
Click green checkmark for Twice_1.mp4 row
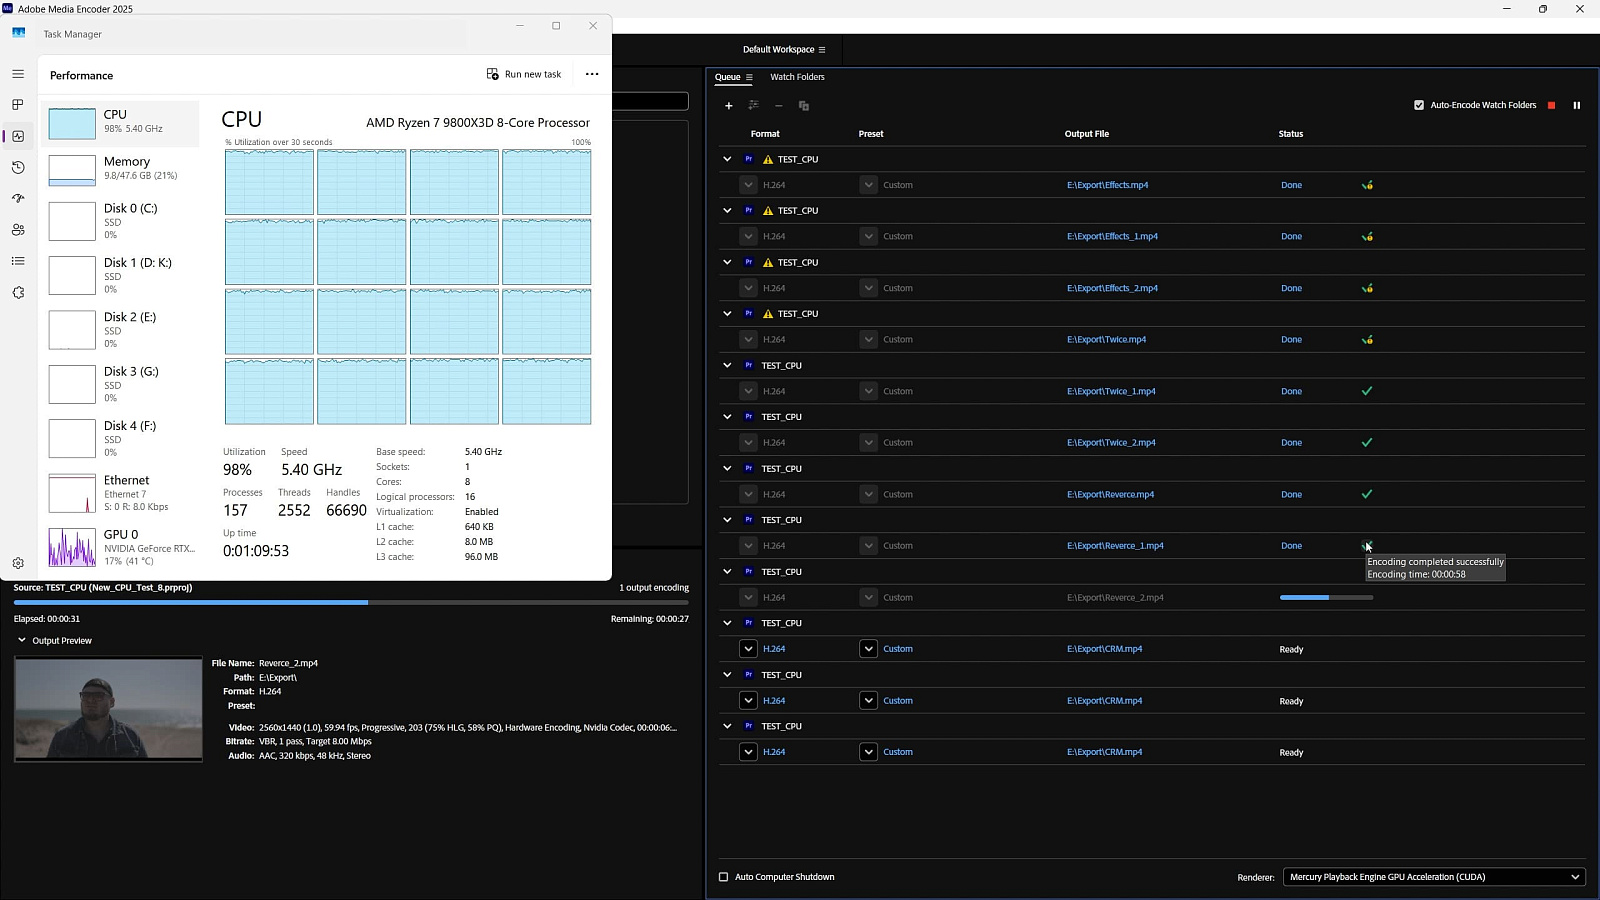point(1367,391)
